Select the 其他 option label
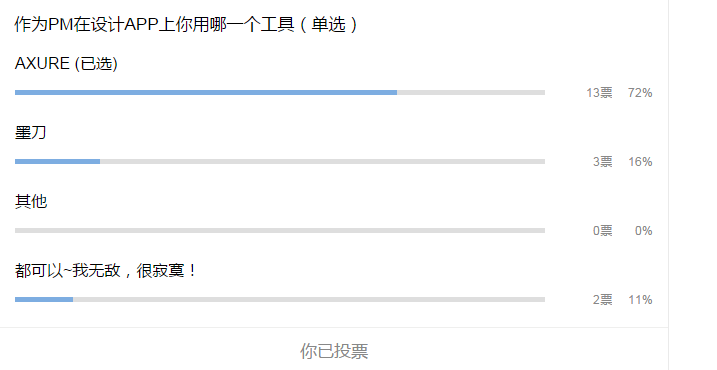 31,201
